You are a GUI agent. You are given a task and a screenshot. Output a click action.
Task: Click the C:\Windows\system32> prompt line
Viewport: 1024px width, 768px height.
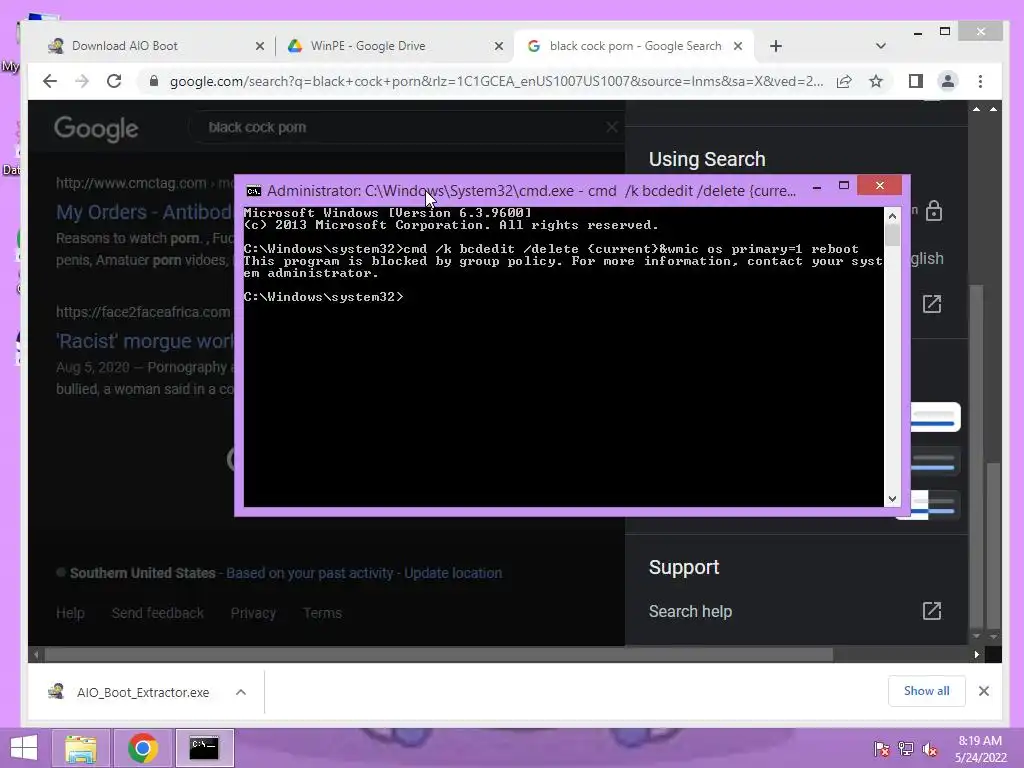click(323, 296)
